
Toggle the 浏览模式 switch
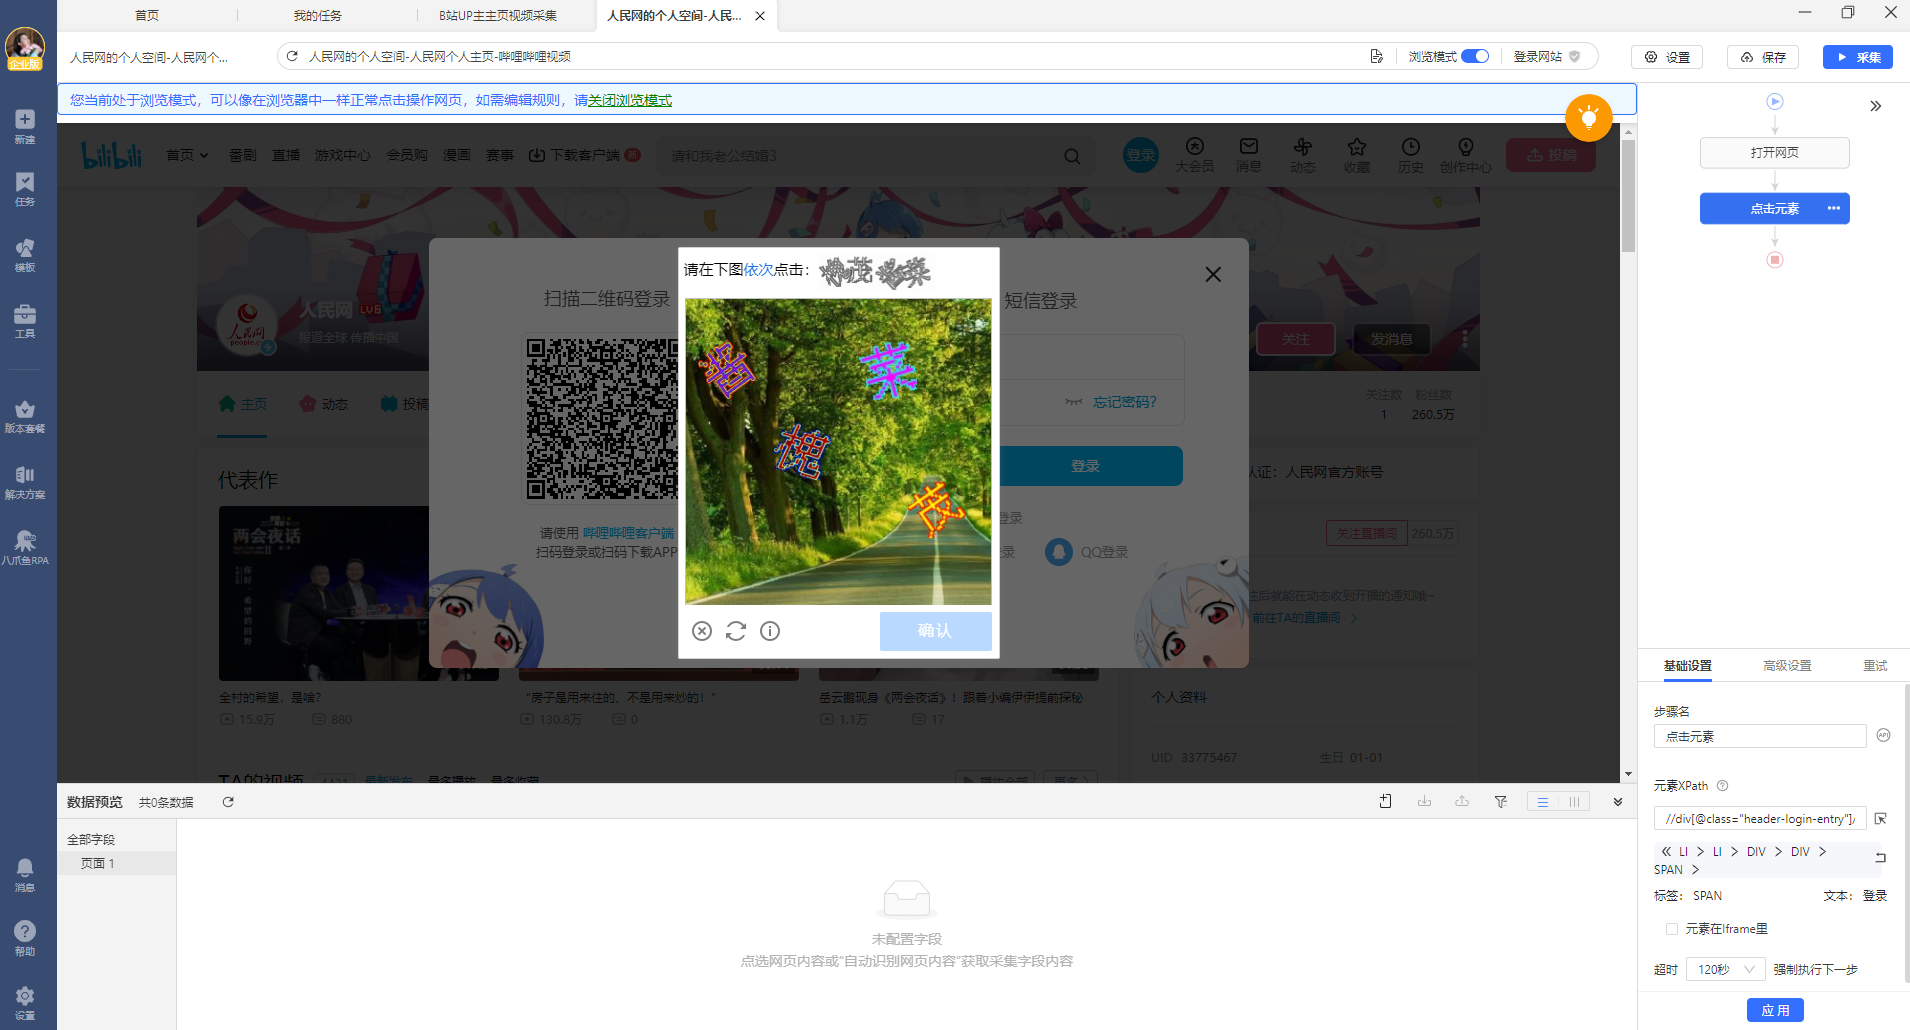pos(1475,56)
